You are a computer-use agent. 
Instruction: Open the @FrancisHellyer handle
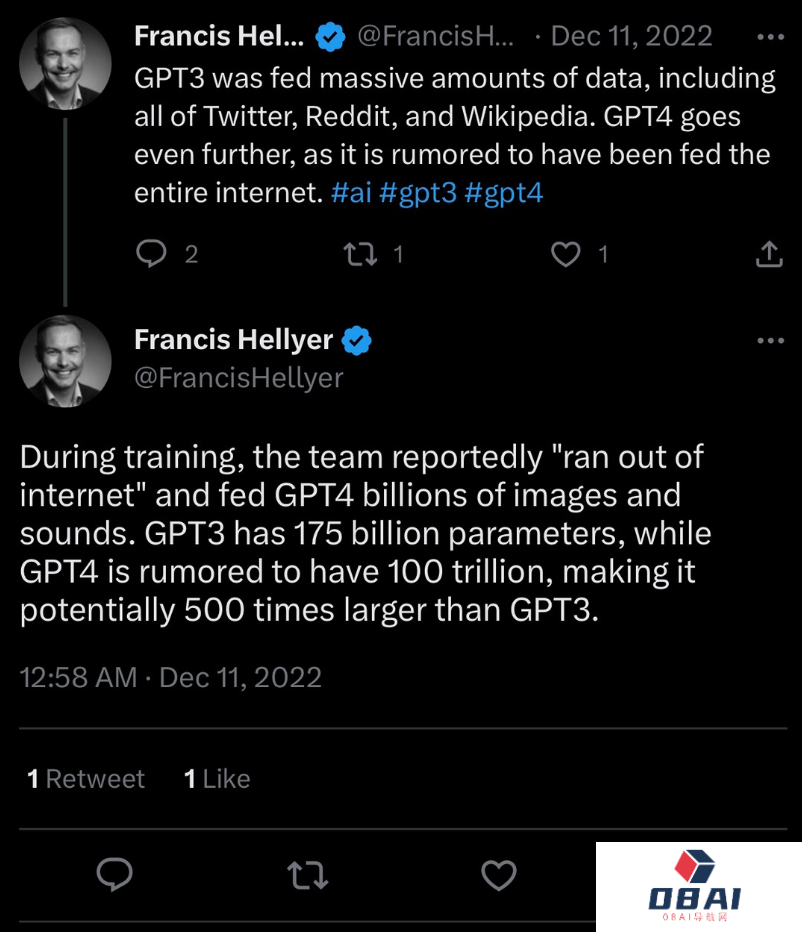coord(238,377)
